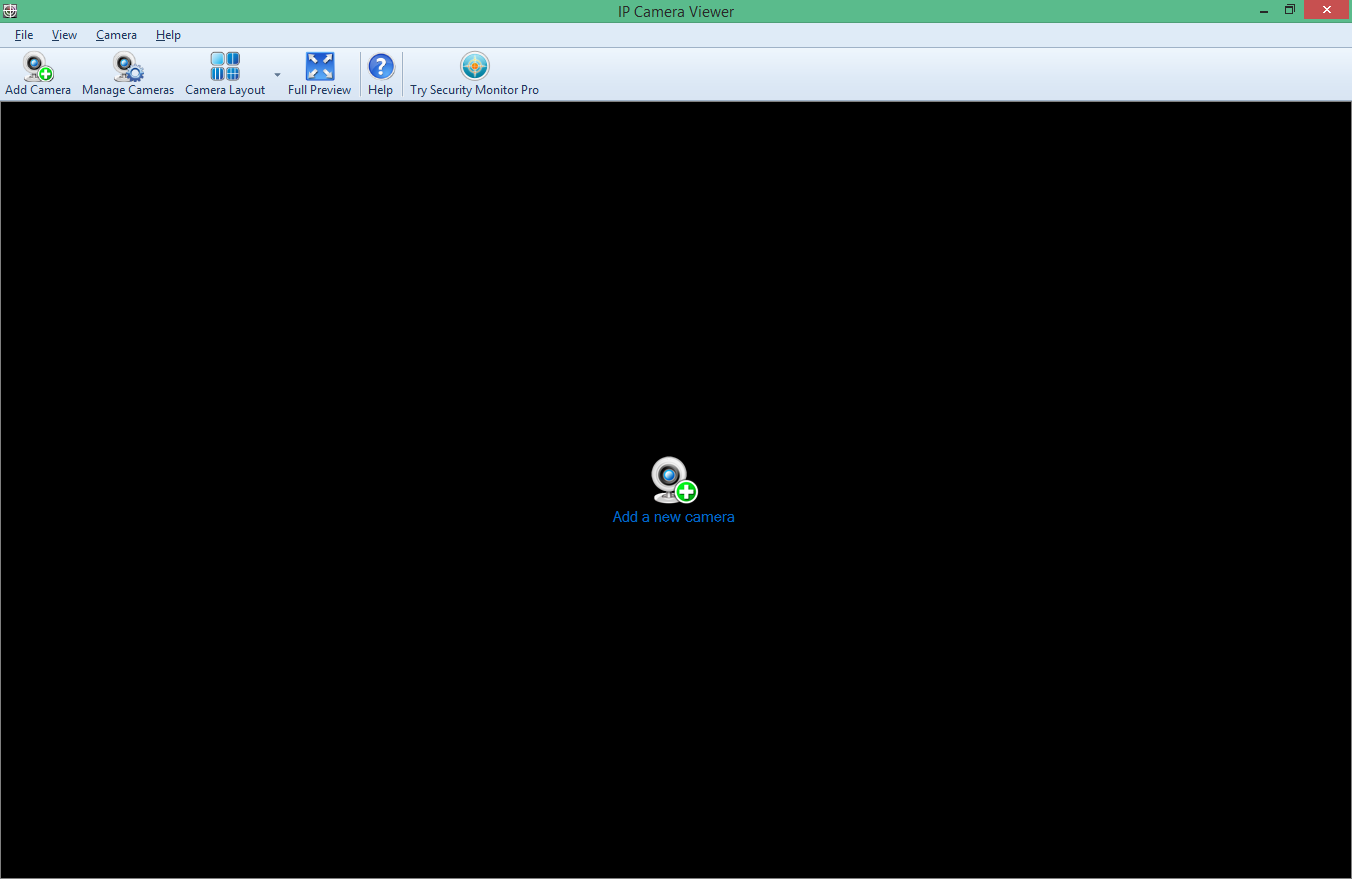
Task: Open the File menu
Action: (24, 35)
